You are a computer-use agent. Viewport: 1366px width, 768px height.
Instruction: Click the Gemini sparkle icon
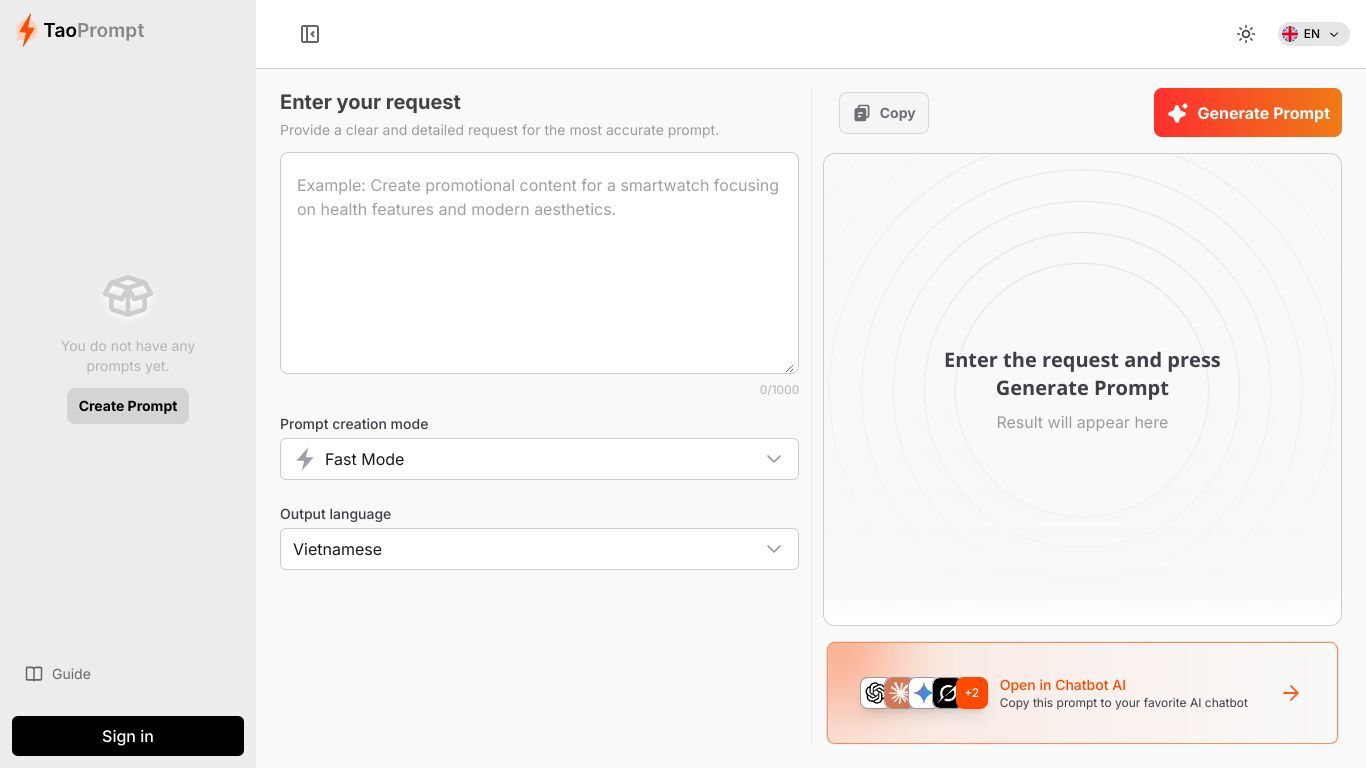click(x=923, y=693)
